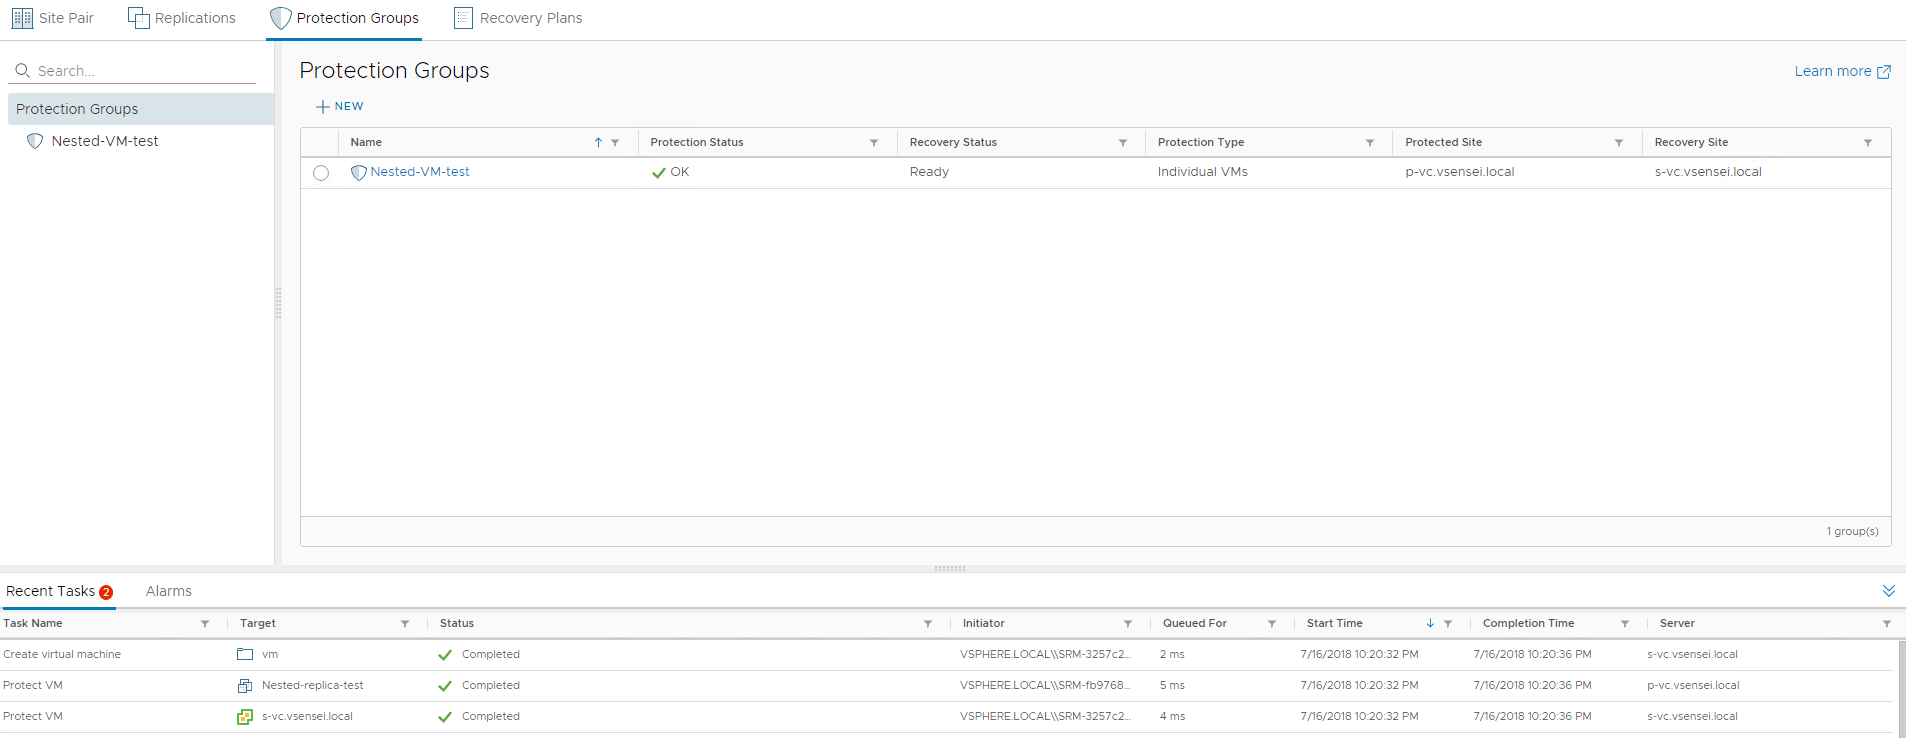Click the red Recent Tasks notification badge
The width and height of the screenshot is (1906, 738).
tap(106, 592)
